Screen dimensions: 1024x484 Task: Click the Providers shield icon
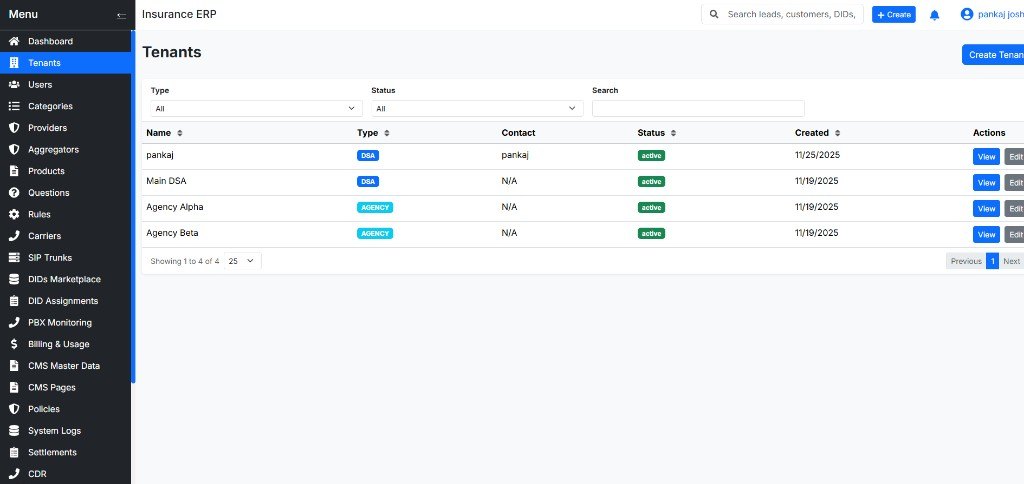14,127
